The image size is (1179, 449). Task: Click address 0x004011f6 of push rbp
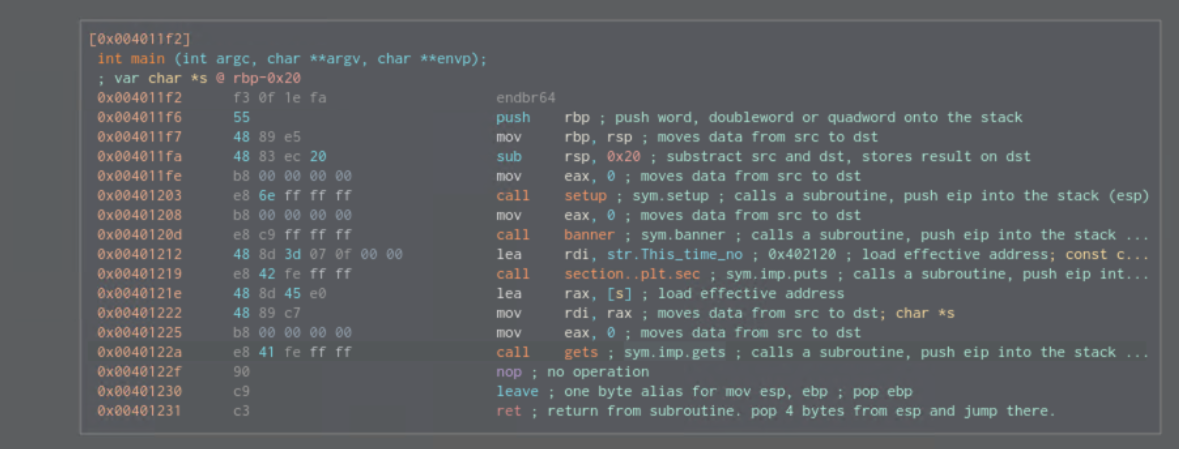139,117
